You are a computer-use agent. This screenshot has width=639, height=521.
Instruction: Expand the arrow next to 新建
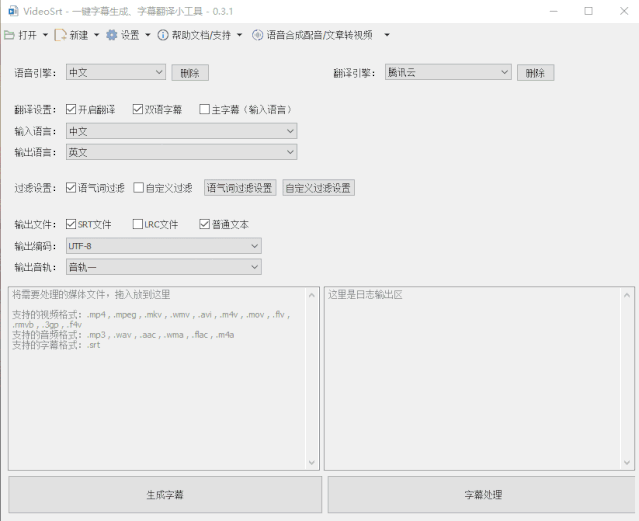(97, 35)
